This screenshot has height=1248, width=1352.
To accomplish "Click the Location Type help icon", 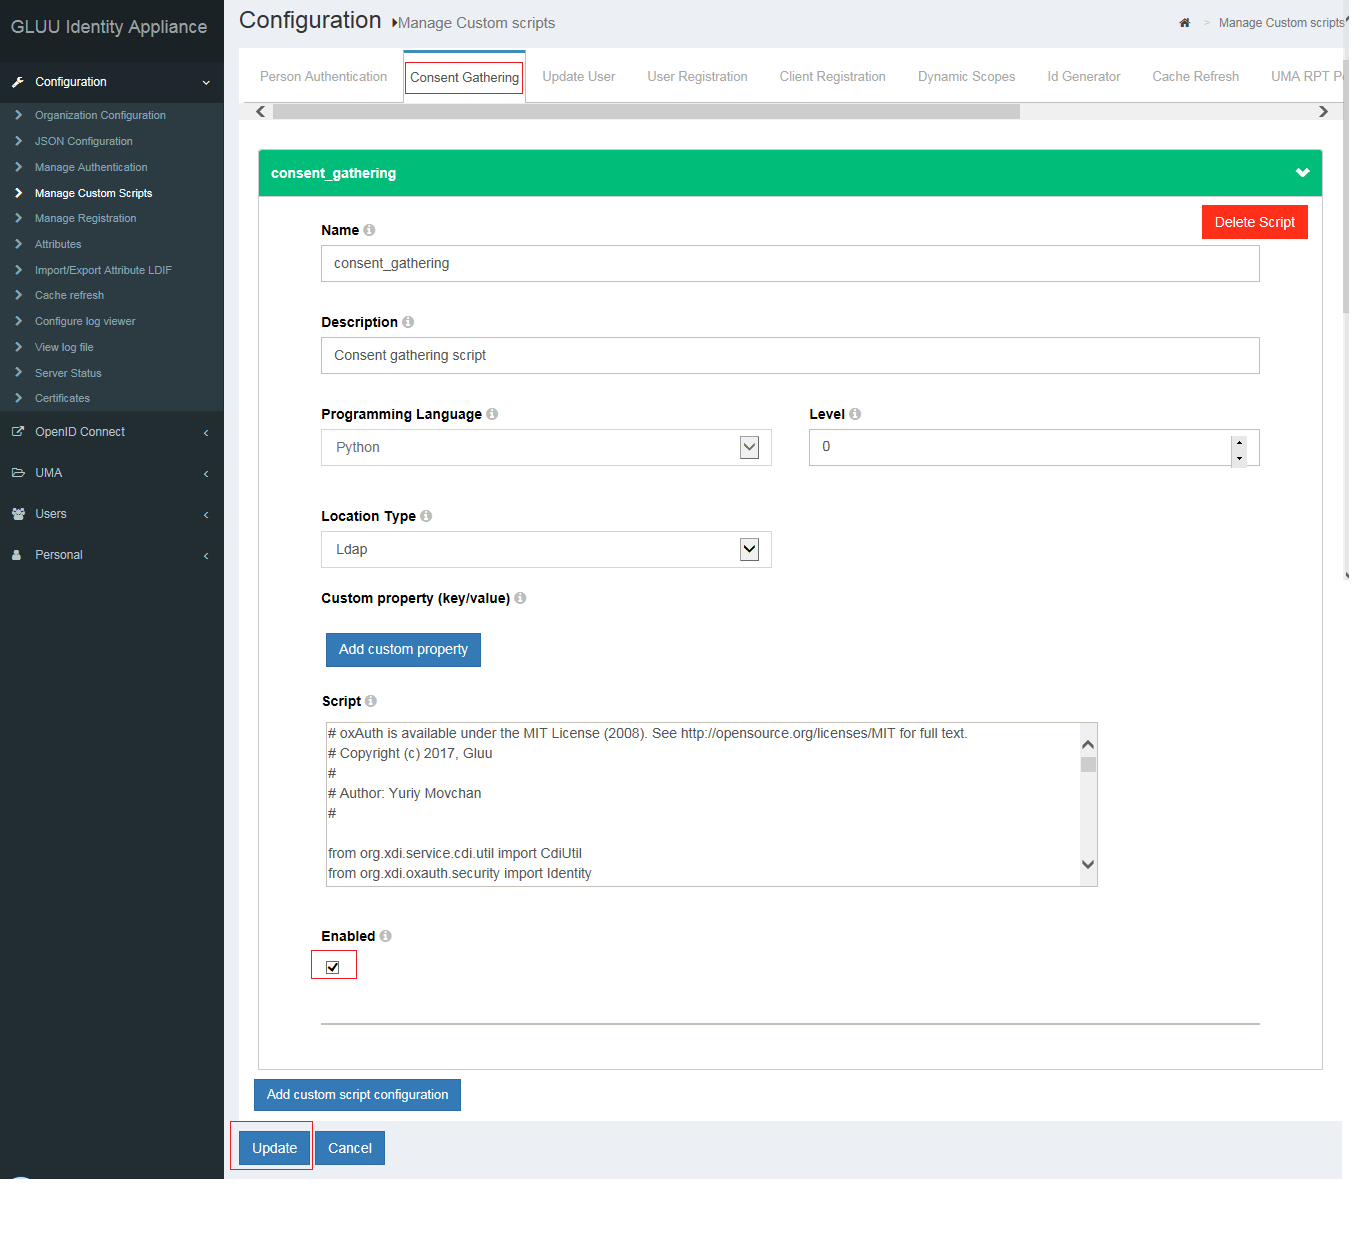I will pos(426,516).
